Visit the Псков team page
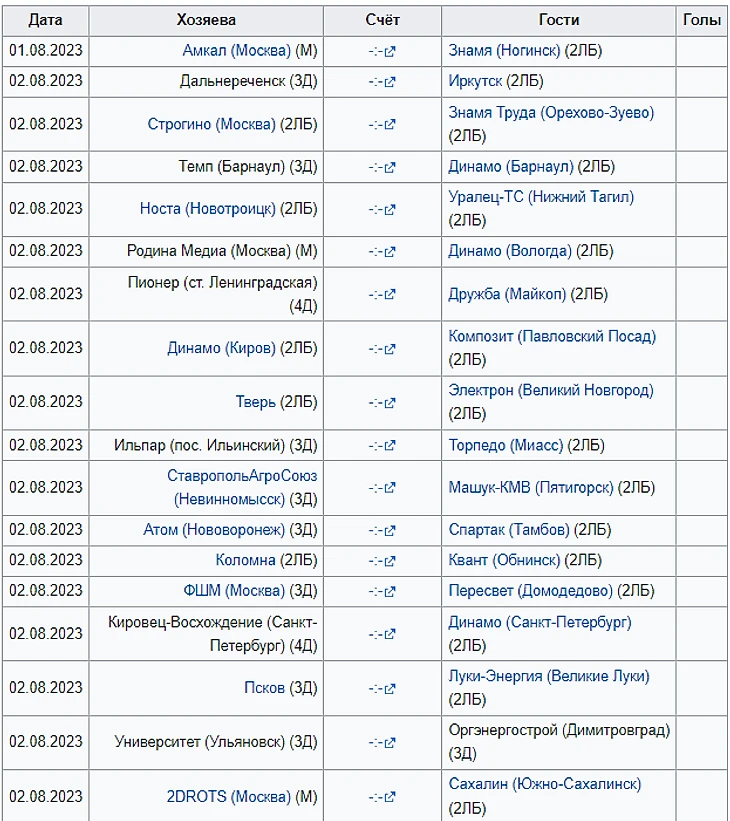The height and width of the screenshot is (821, 730). point(265,687)
